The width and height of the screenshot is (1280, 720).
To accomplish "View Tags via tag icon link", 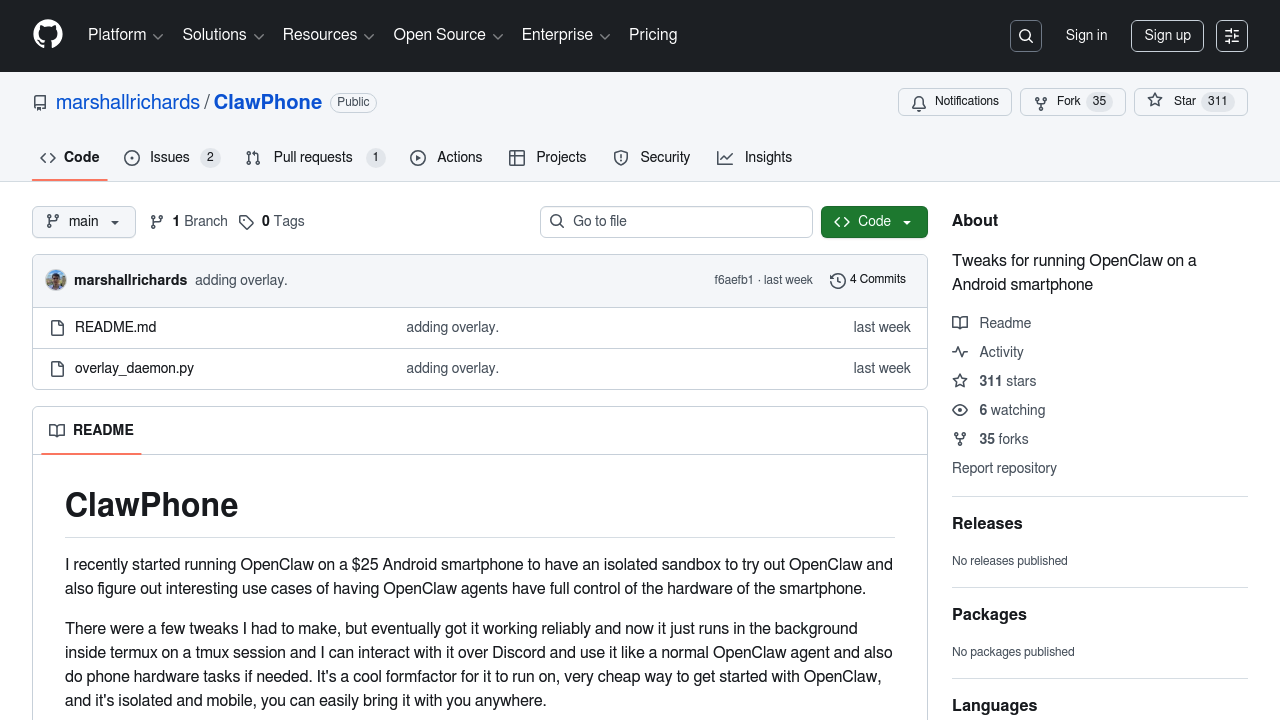I will [272, 222].
